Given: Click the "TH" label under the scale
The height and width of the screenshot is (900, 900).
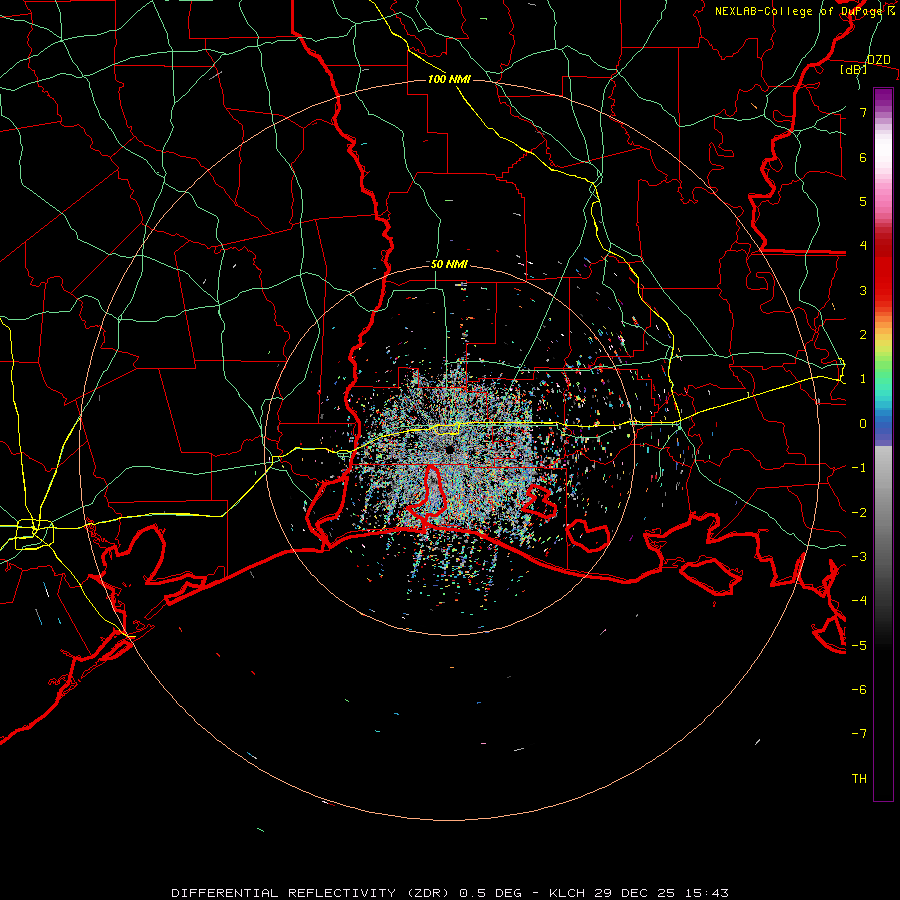Looking at the screenshot, I should [859, 778].
